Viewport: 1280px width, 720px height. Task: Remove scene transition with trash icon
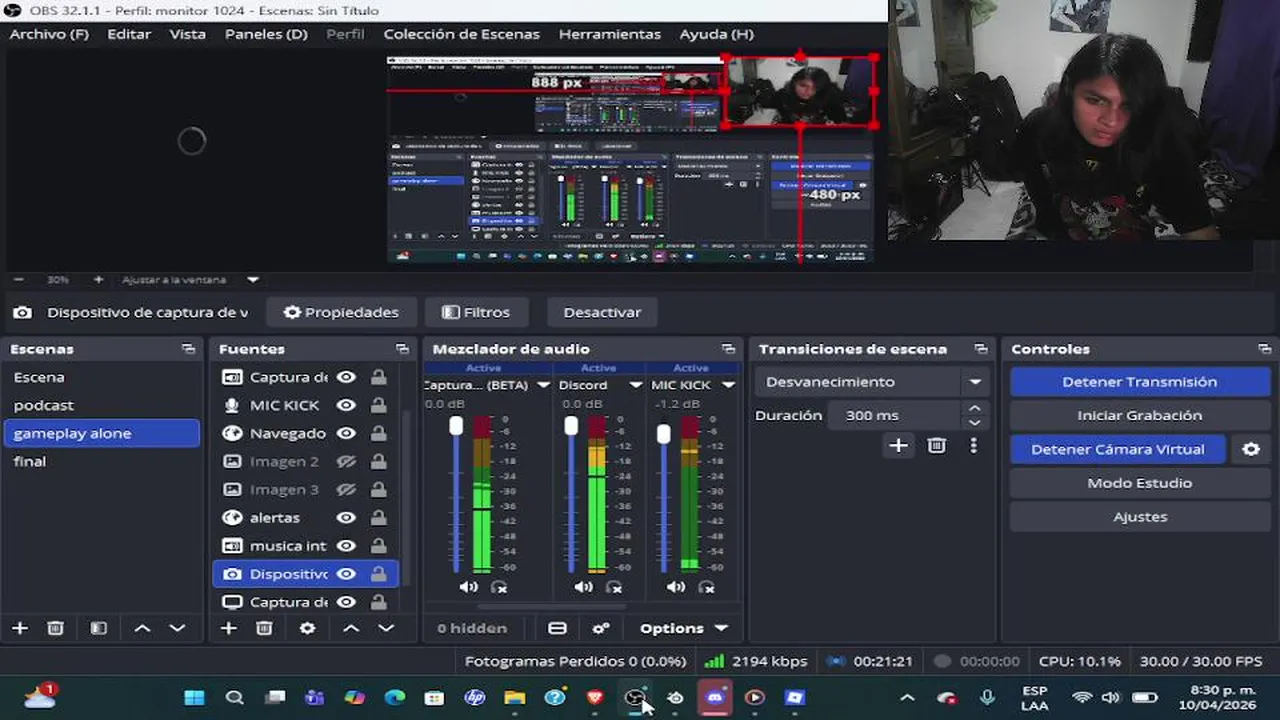click(x=936, y=446)
